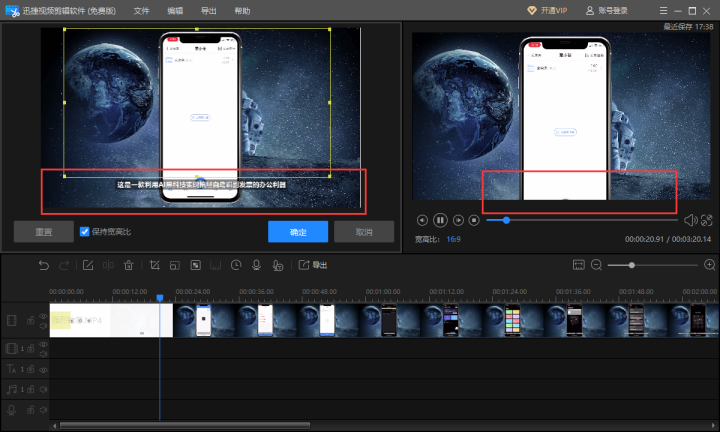Click the 重置 reset button
Screen dimensions: 720x432
tap(44, 231)
